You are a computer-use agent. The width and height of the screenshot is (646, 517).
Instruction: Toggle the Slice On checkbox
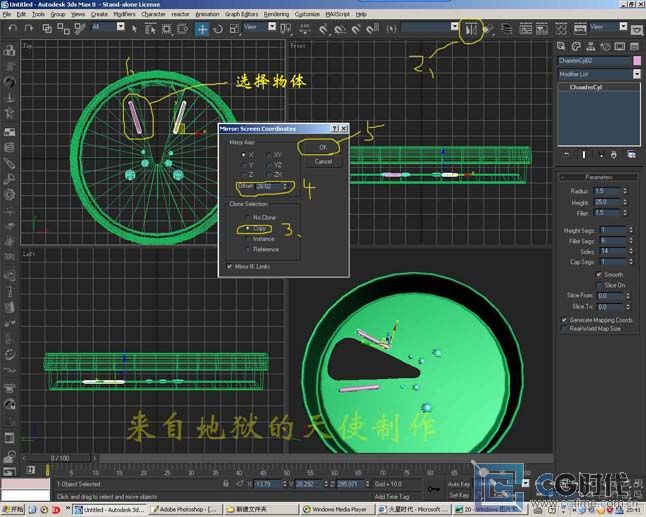point(599,285)
